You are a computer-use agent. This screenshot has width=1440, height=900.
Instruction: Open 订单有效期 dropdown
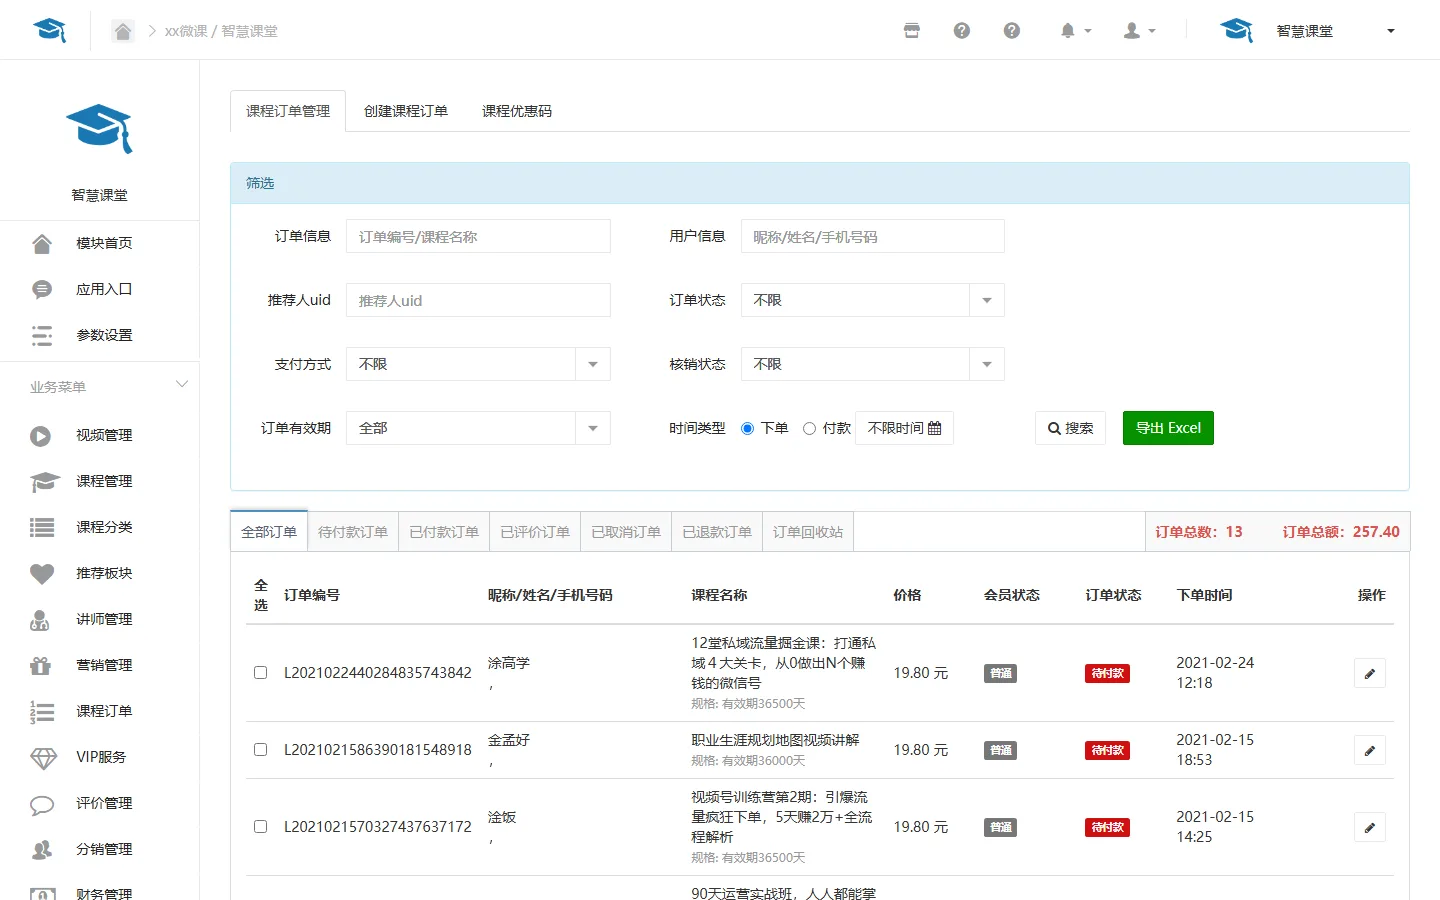[478, 428]
